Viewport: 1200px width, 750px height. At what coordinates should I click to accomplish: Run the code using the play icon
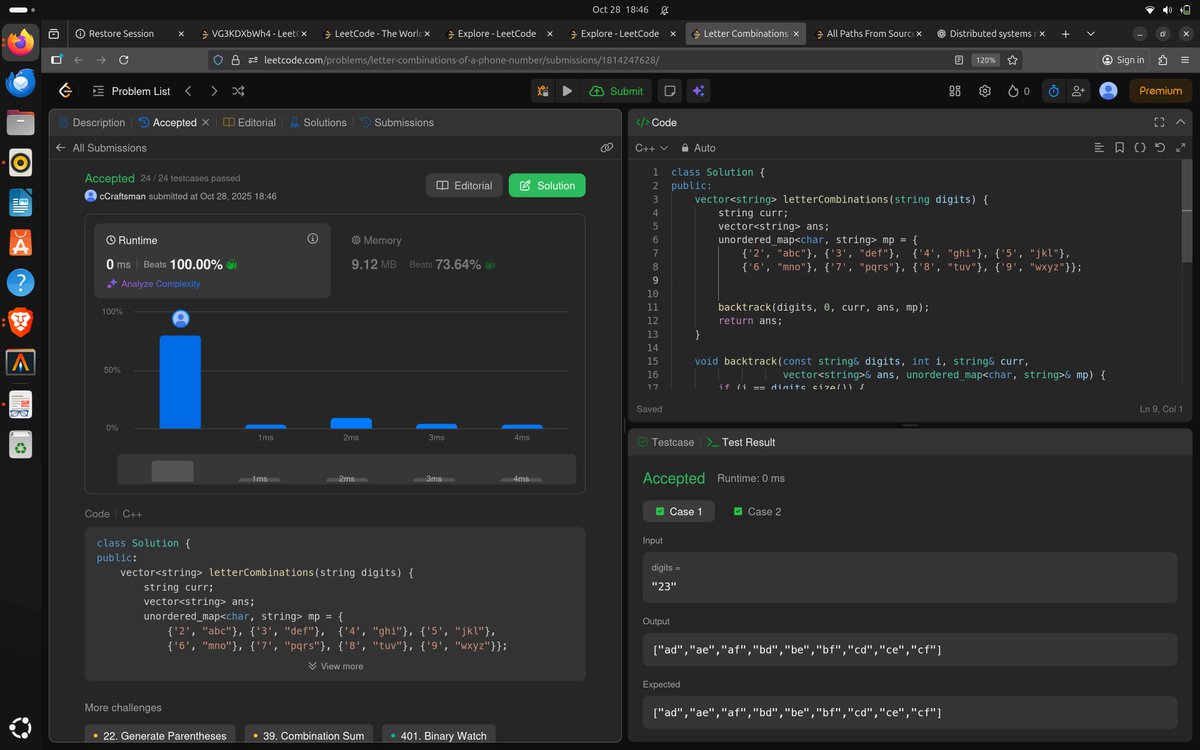tap(567, 90)
